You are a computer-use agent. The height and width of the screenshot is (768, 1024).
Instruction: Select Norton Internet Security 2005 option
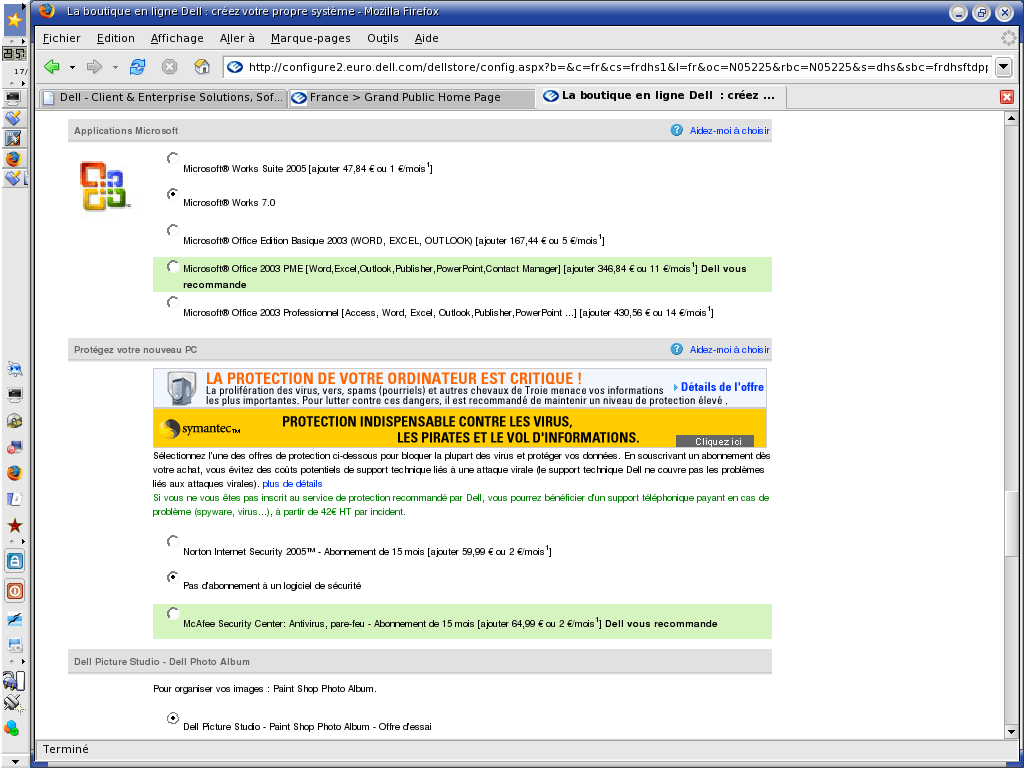point(172,541)
